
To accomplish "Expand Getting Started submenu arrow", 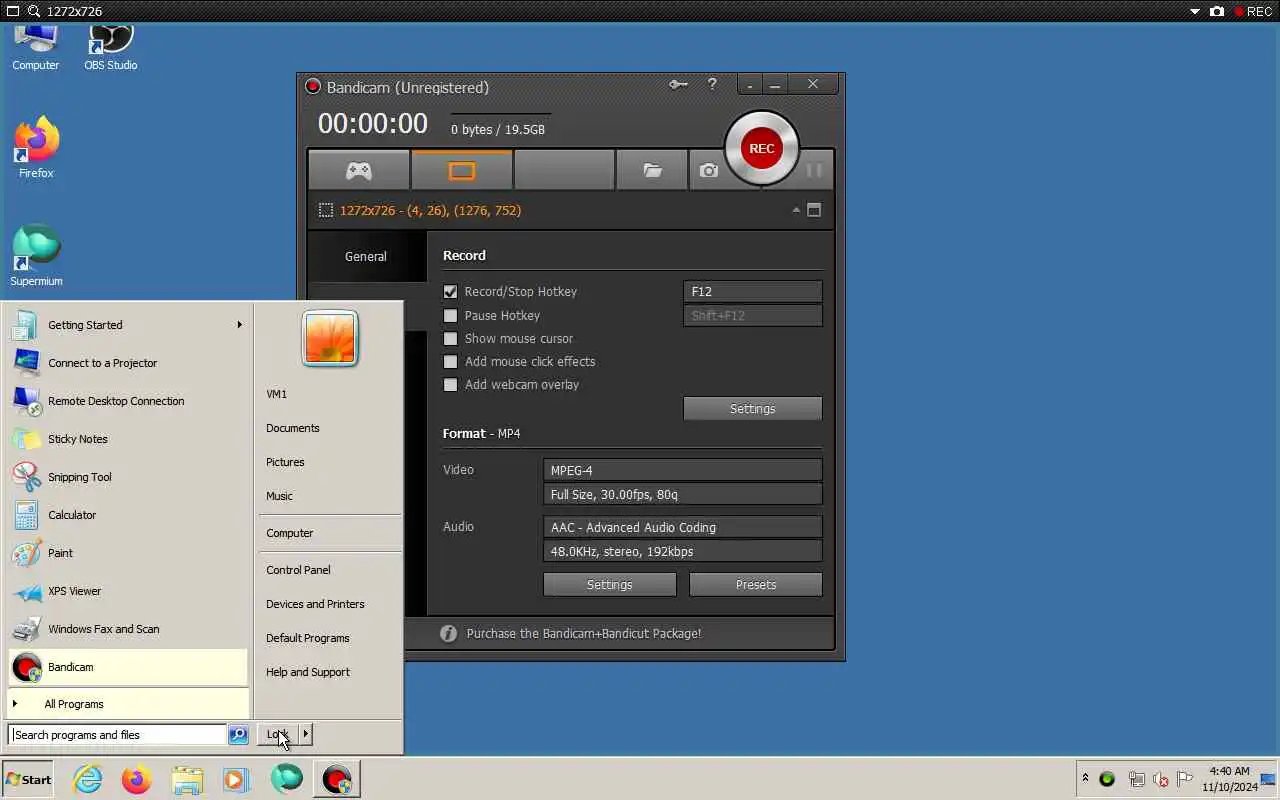I will click(239, 325).
